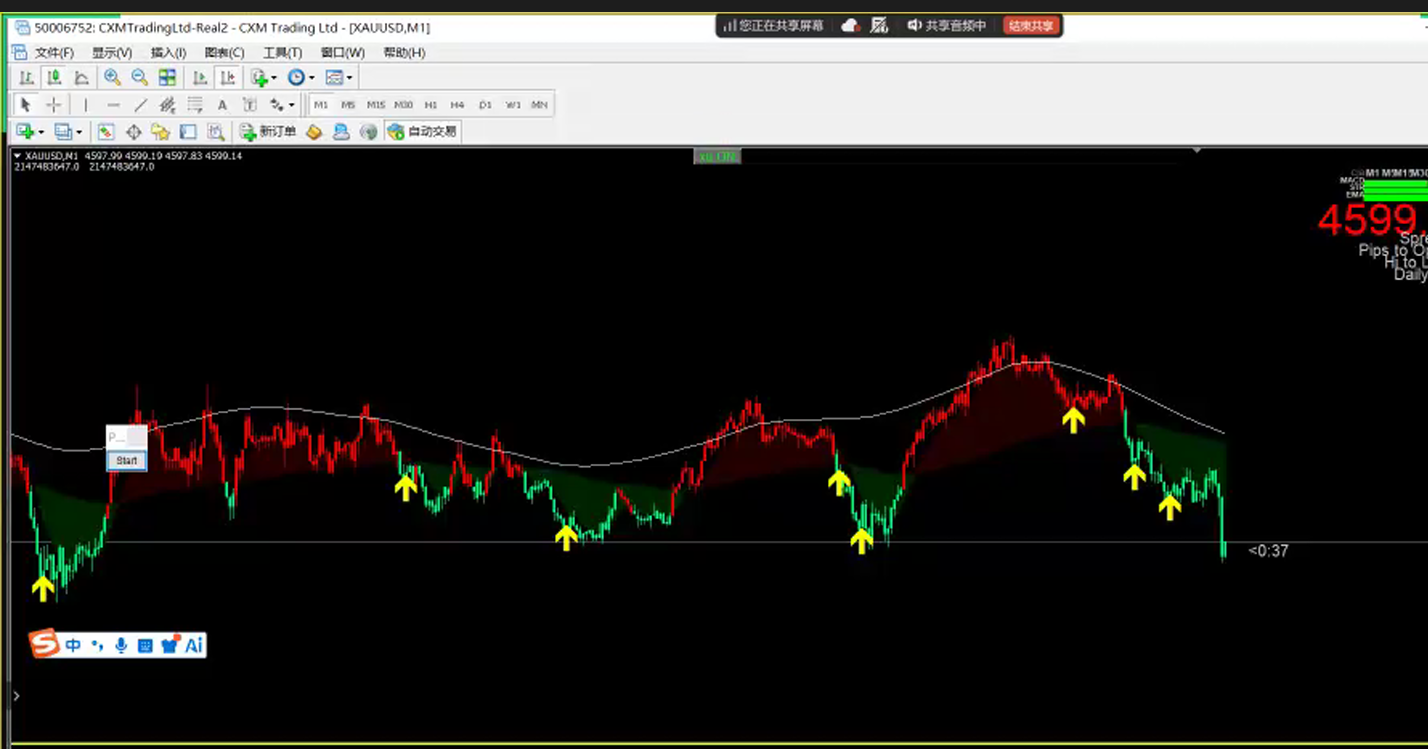Toggle chart auto scroll icon

tap(200, 78)
